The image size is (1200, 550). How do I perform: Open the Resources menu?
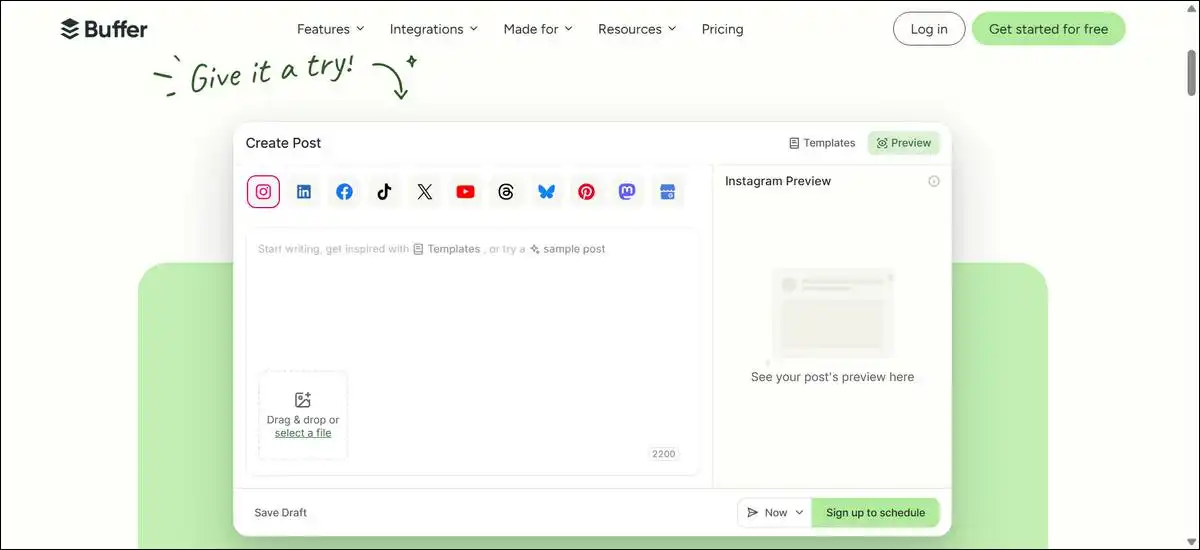coord(637,29)
